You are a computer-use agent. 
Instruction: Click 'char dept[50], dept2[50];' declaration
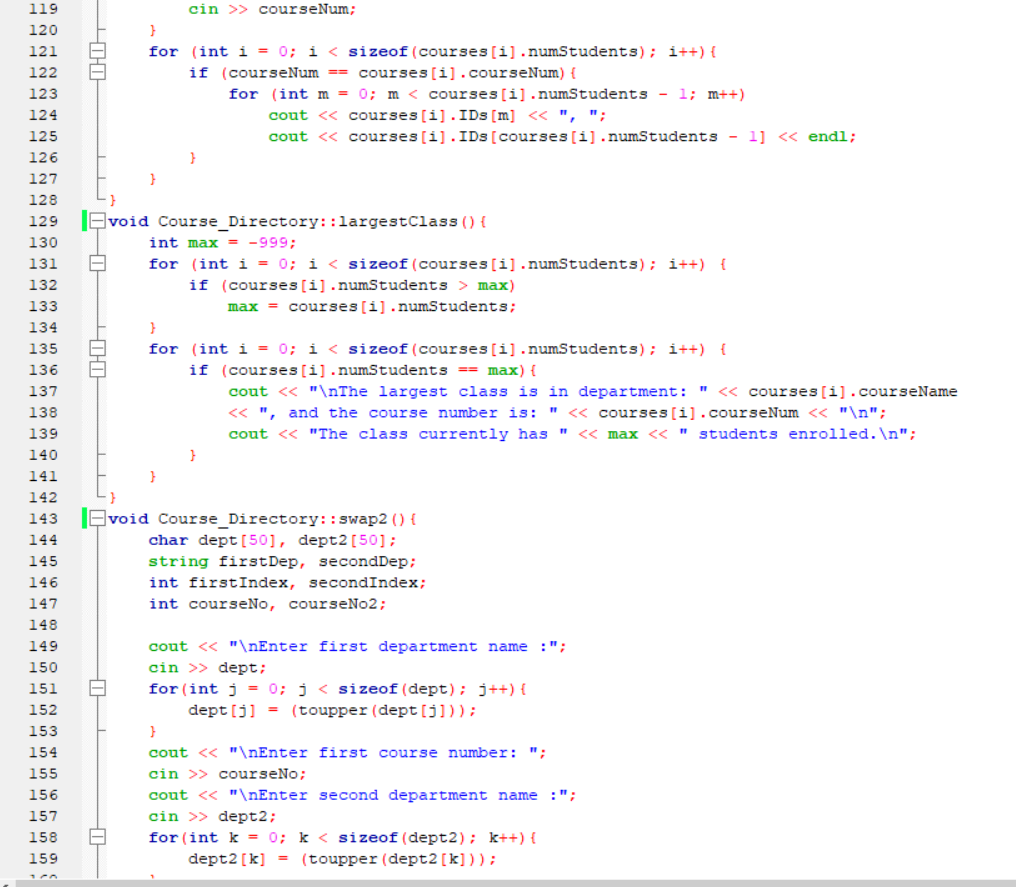272,540
